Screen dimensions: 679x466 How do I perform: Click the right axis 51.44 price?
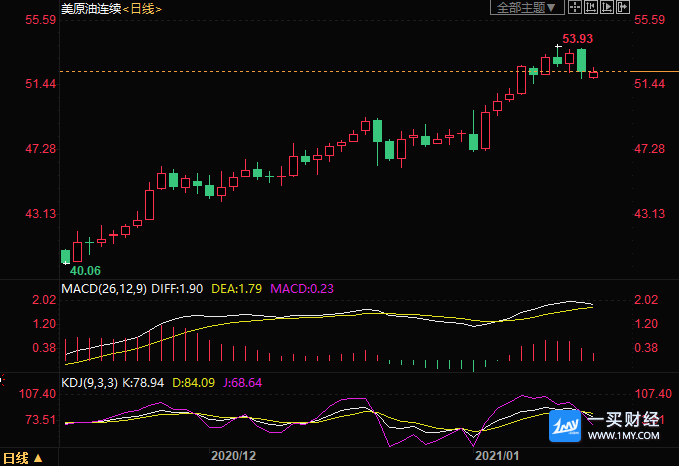(649, 84)
